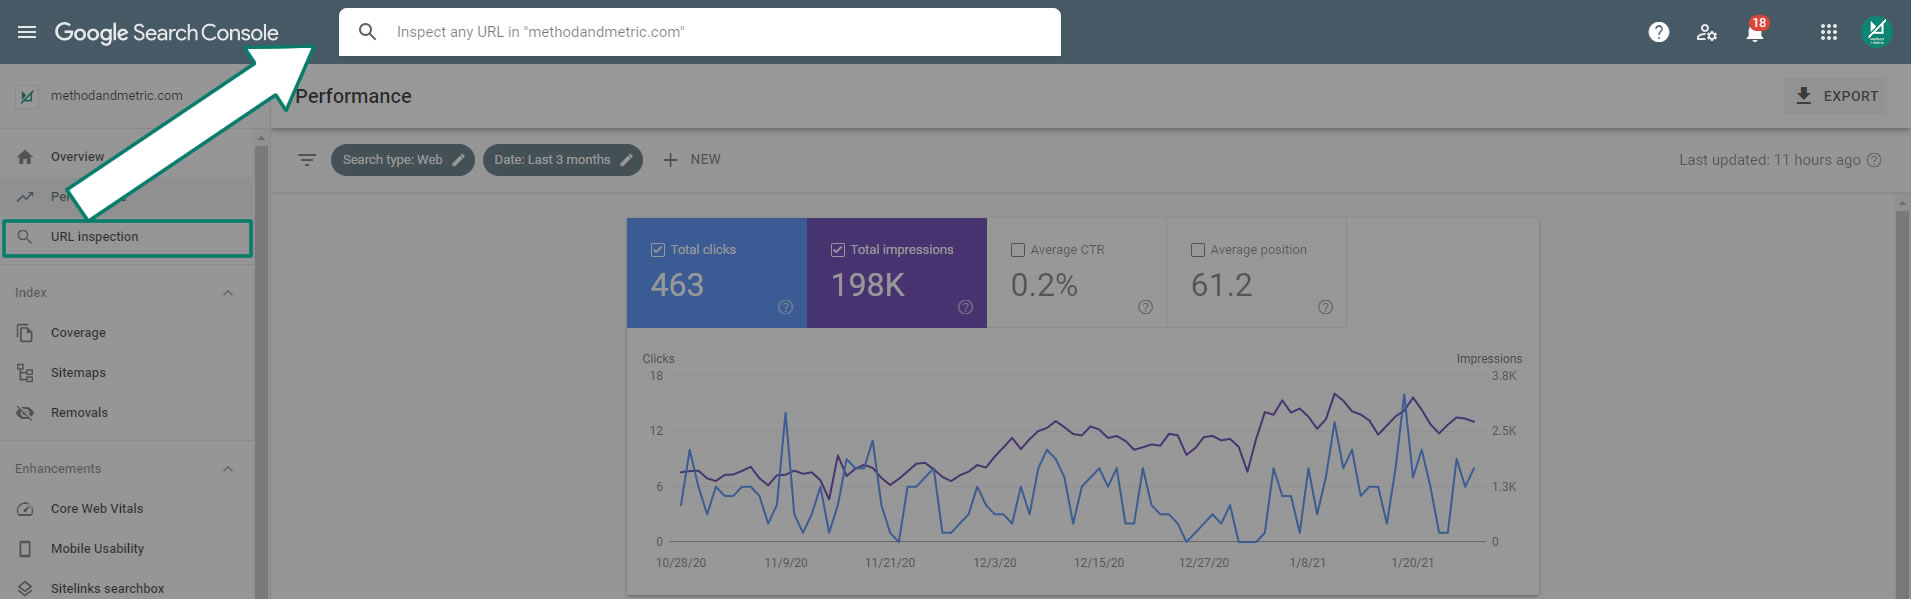Click the URL inspection search field
Screen dimensions: 1911x599
pyautogui.click(x=699, y=32)
